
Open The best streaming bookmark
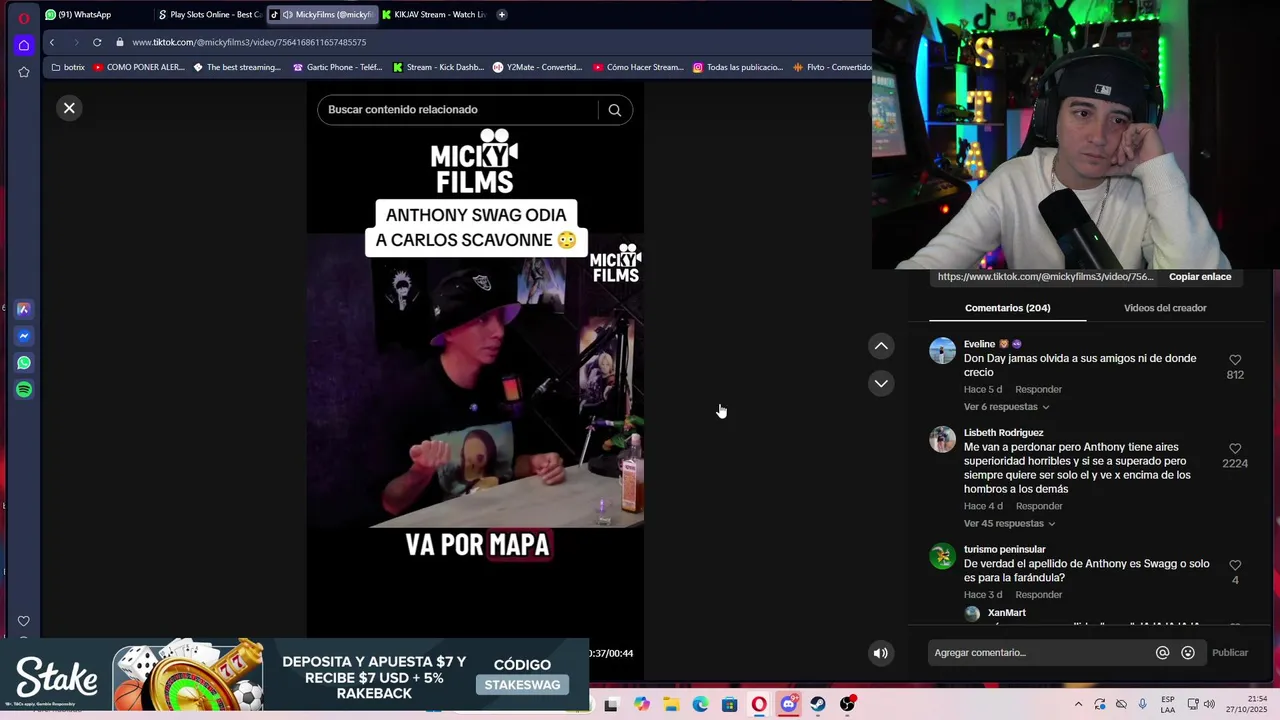coord(237,67)
